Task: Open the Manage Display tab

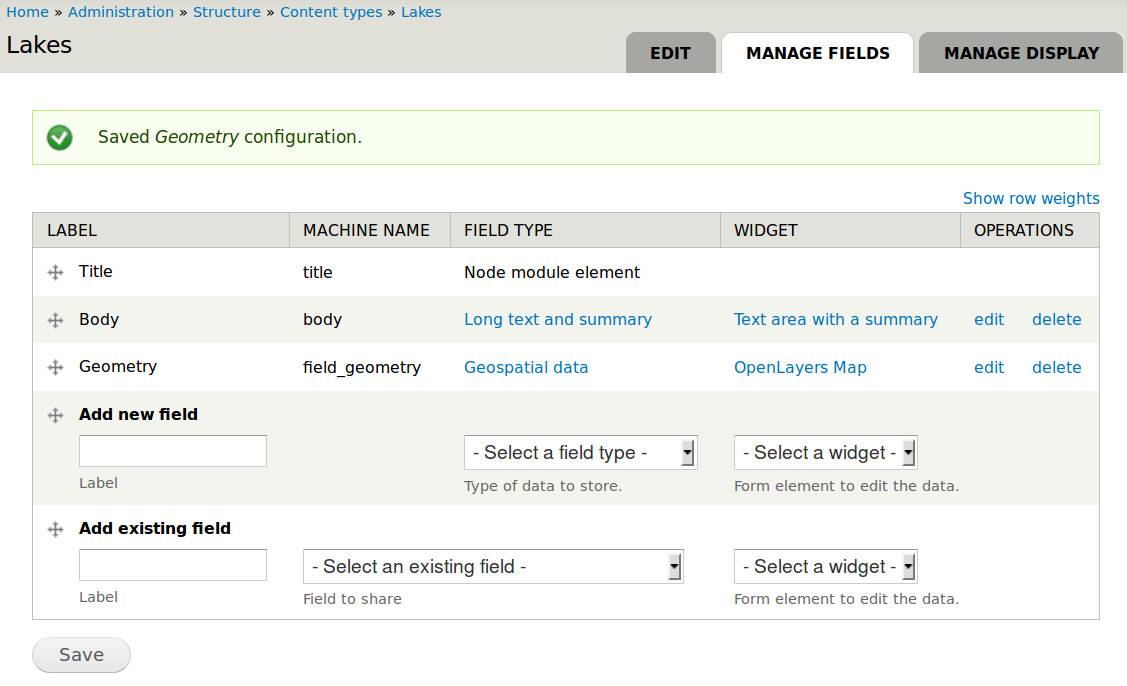Action: [1021, 53]
